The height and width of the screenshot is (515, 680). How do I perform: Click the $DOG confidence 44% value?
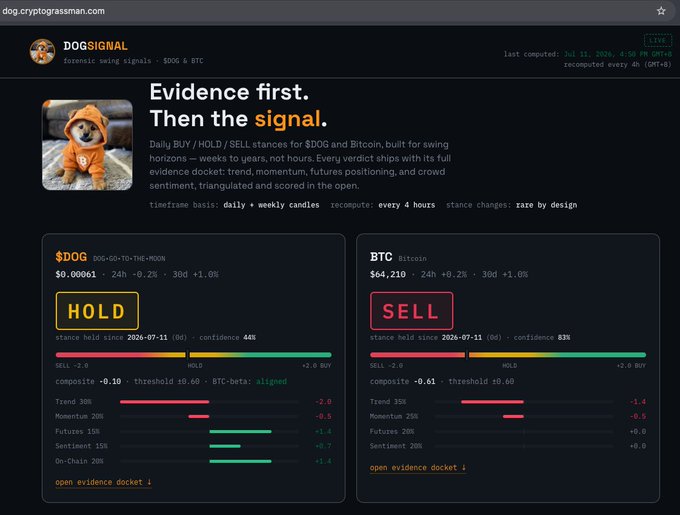tap(249, 337)
